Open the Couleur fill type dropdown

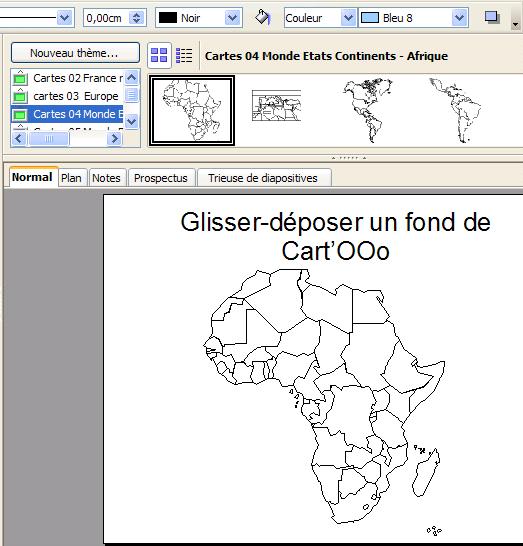[x=348, y=17]
